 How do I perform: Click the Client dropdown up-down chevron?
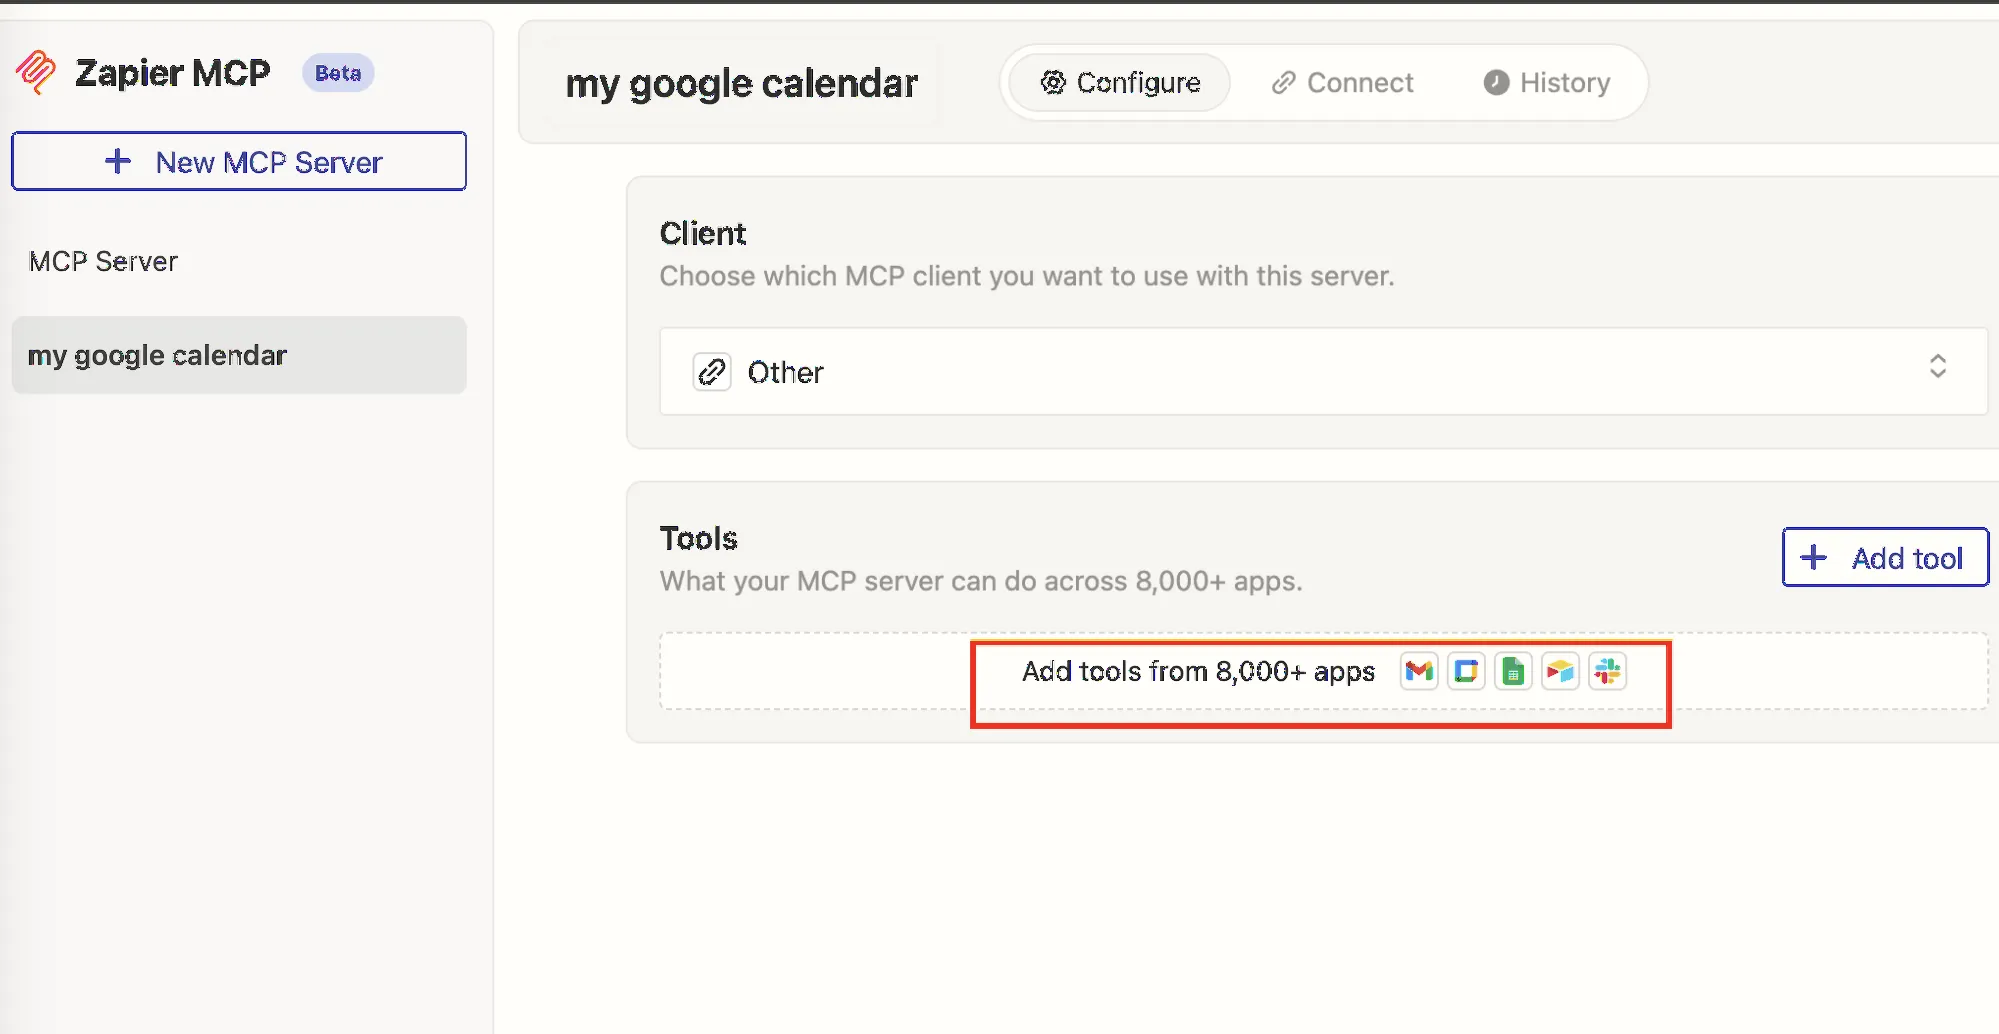1937,366
